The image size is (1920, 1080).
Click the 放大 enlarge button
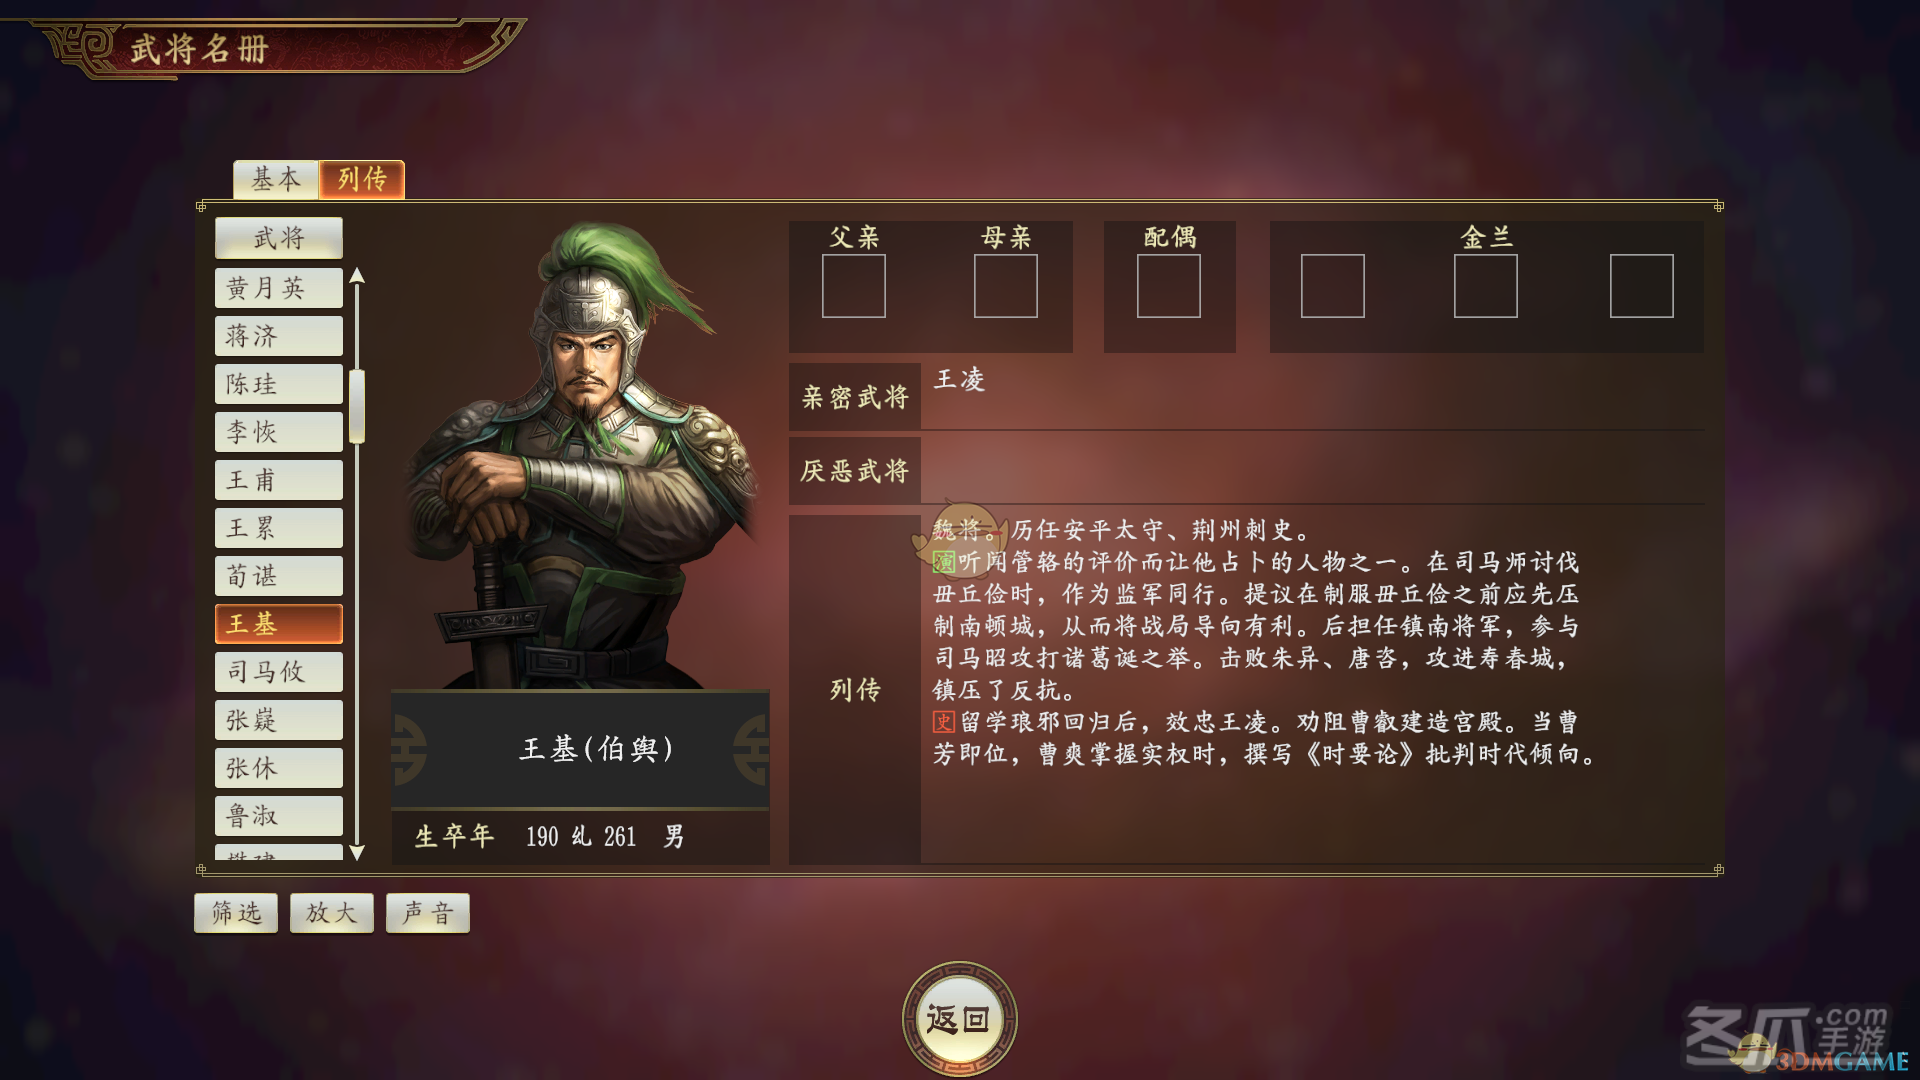[x=332, y=913]
